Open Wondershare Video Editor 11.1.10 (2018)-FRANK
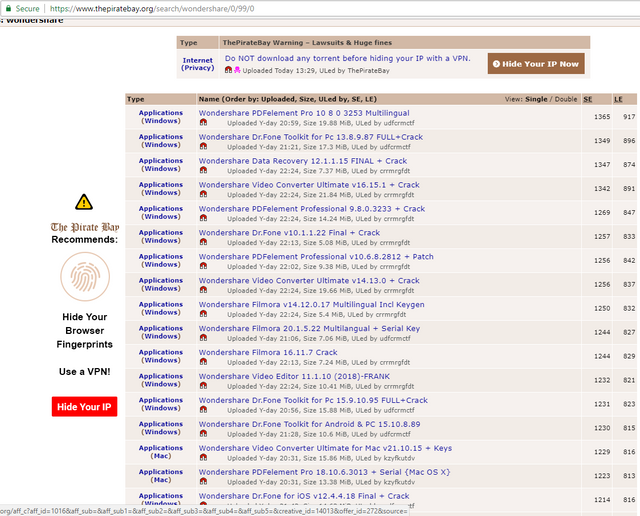Image resolution: width=640 pixels, height=516 pixels. (294, 376)
